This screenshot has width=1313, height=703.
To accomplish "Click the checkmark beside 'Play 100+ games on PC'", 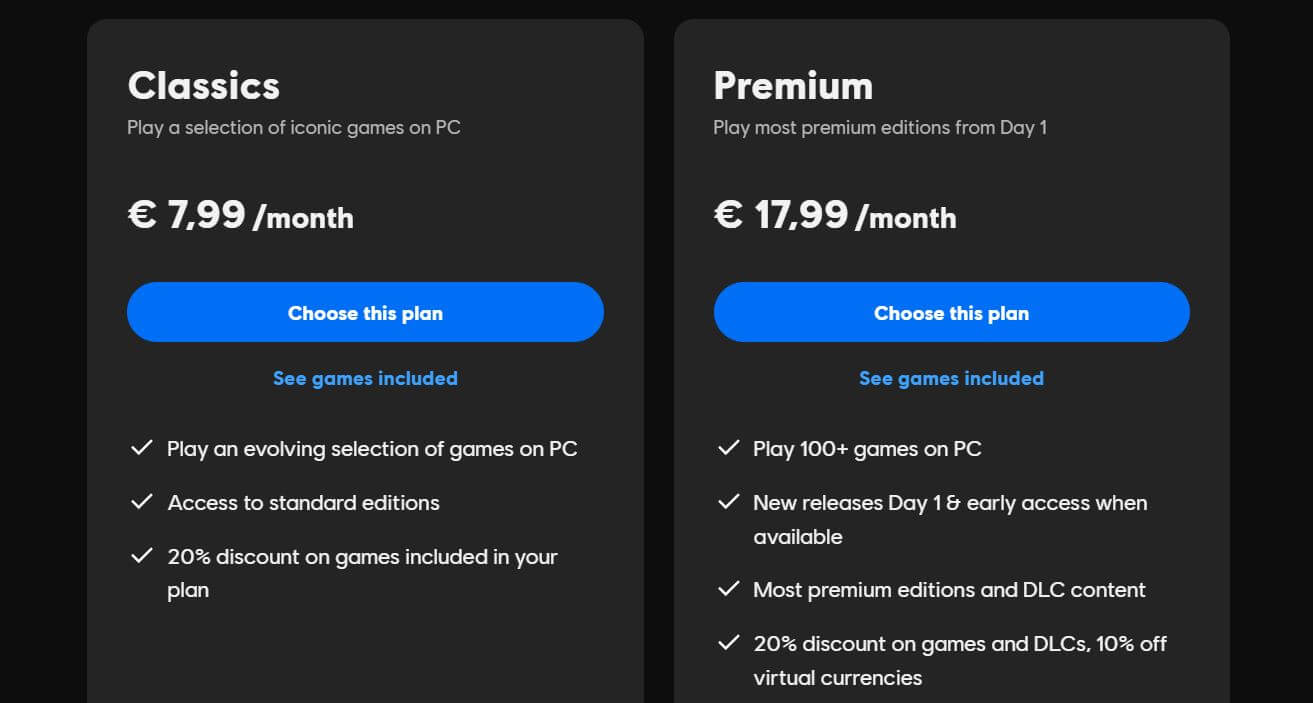I will pyautogui.click(x=727, y=448).
